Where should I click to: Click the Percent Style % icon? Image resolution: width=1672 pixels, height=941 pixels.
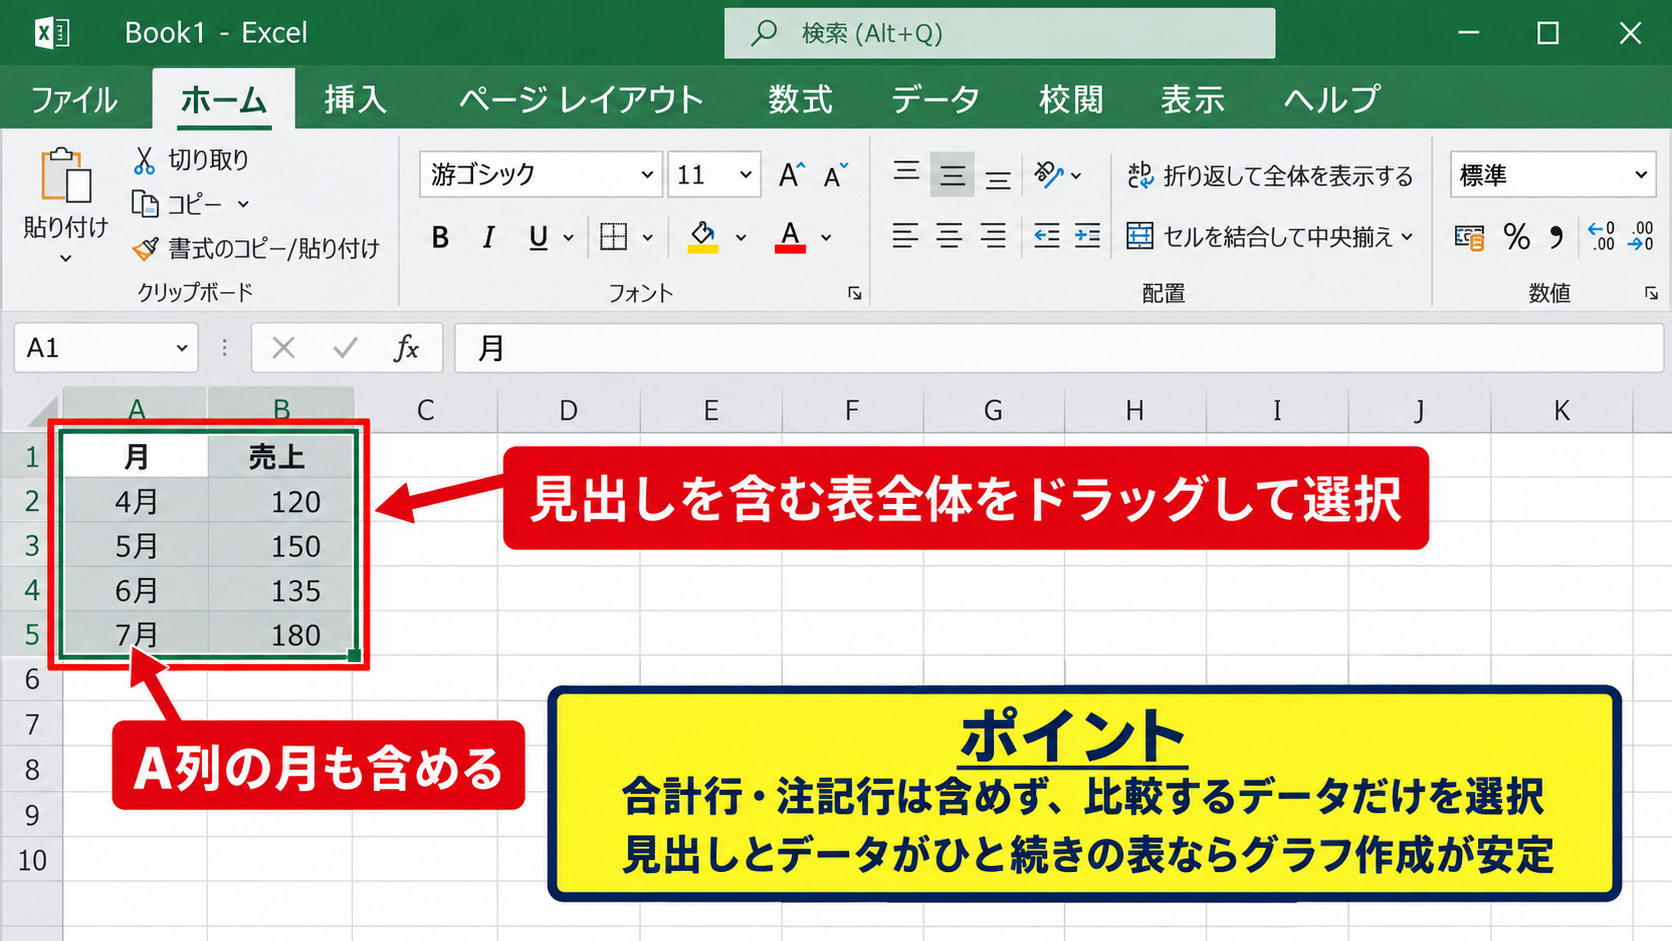[1516, 237]
